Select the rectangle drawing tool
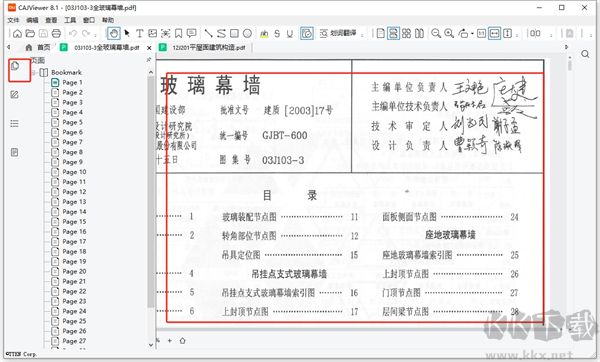 click(234, 34)
